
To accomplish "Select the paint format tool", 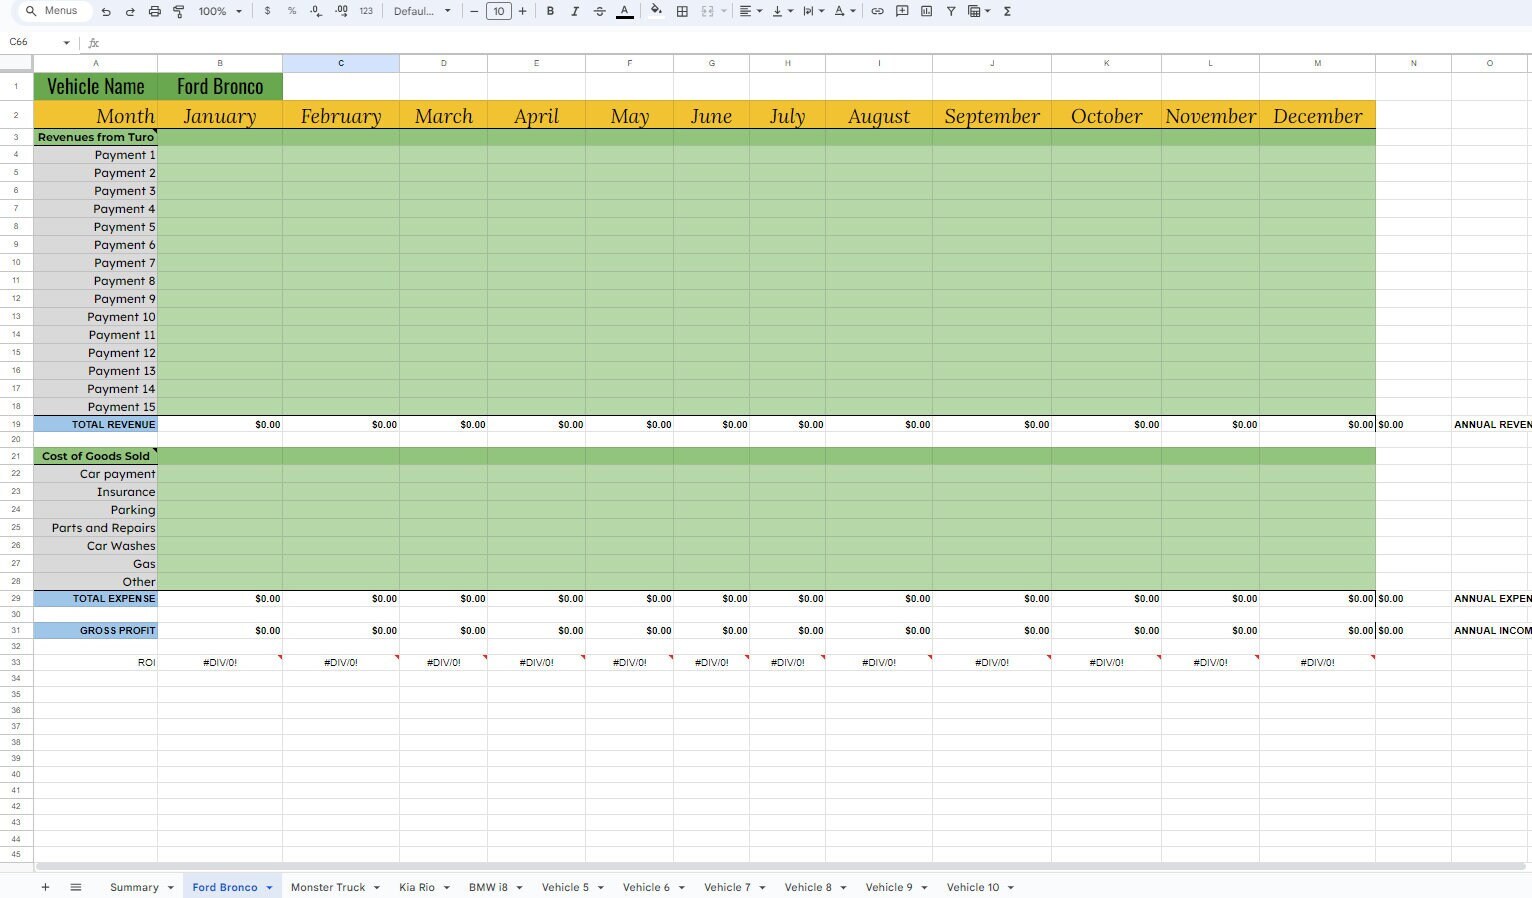I will [178, 11].
